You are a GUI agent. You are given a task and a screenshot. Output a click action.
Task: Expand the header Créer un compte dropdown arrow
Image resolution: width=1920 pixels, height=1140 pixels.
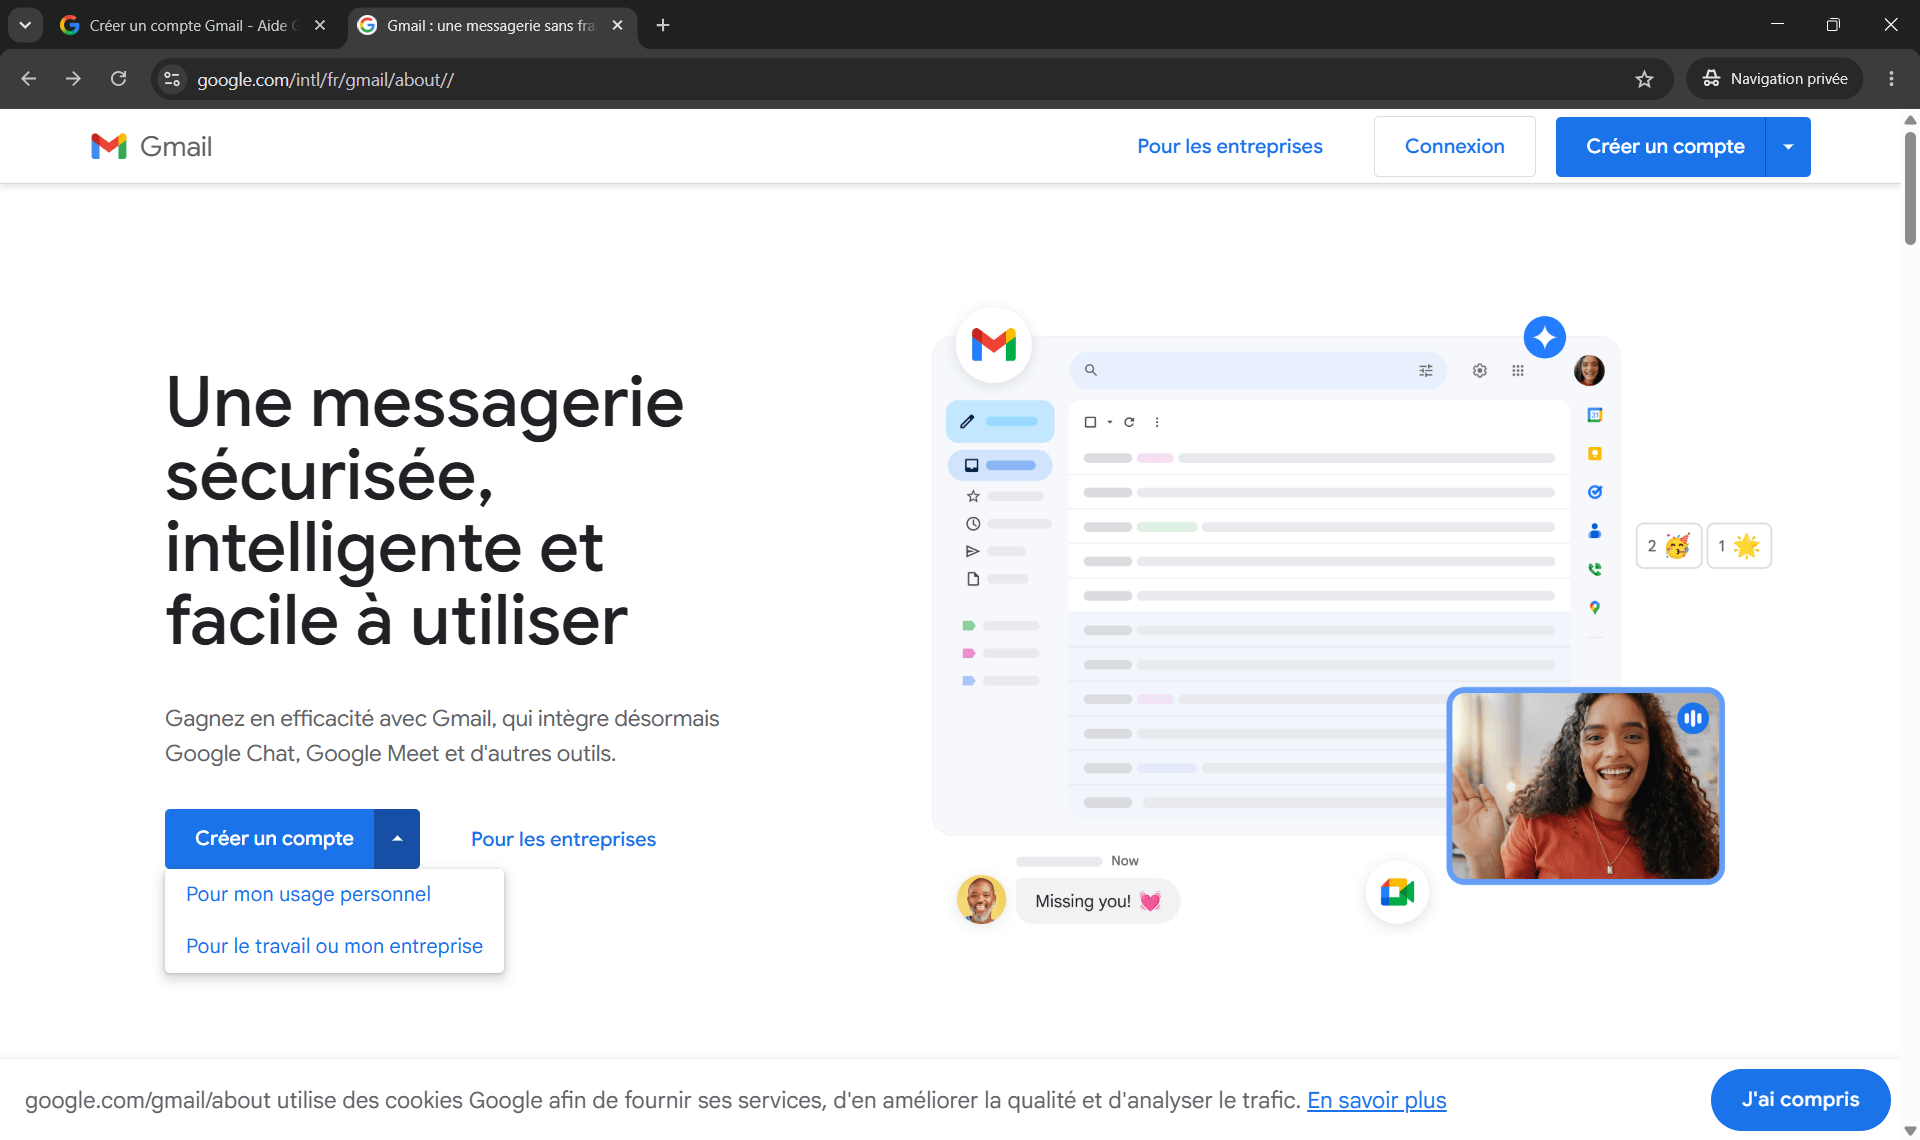(x=1788, y=146)
